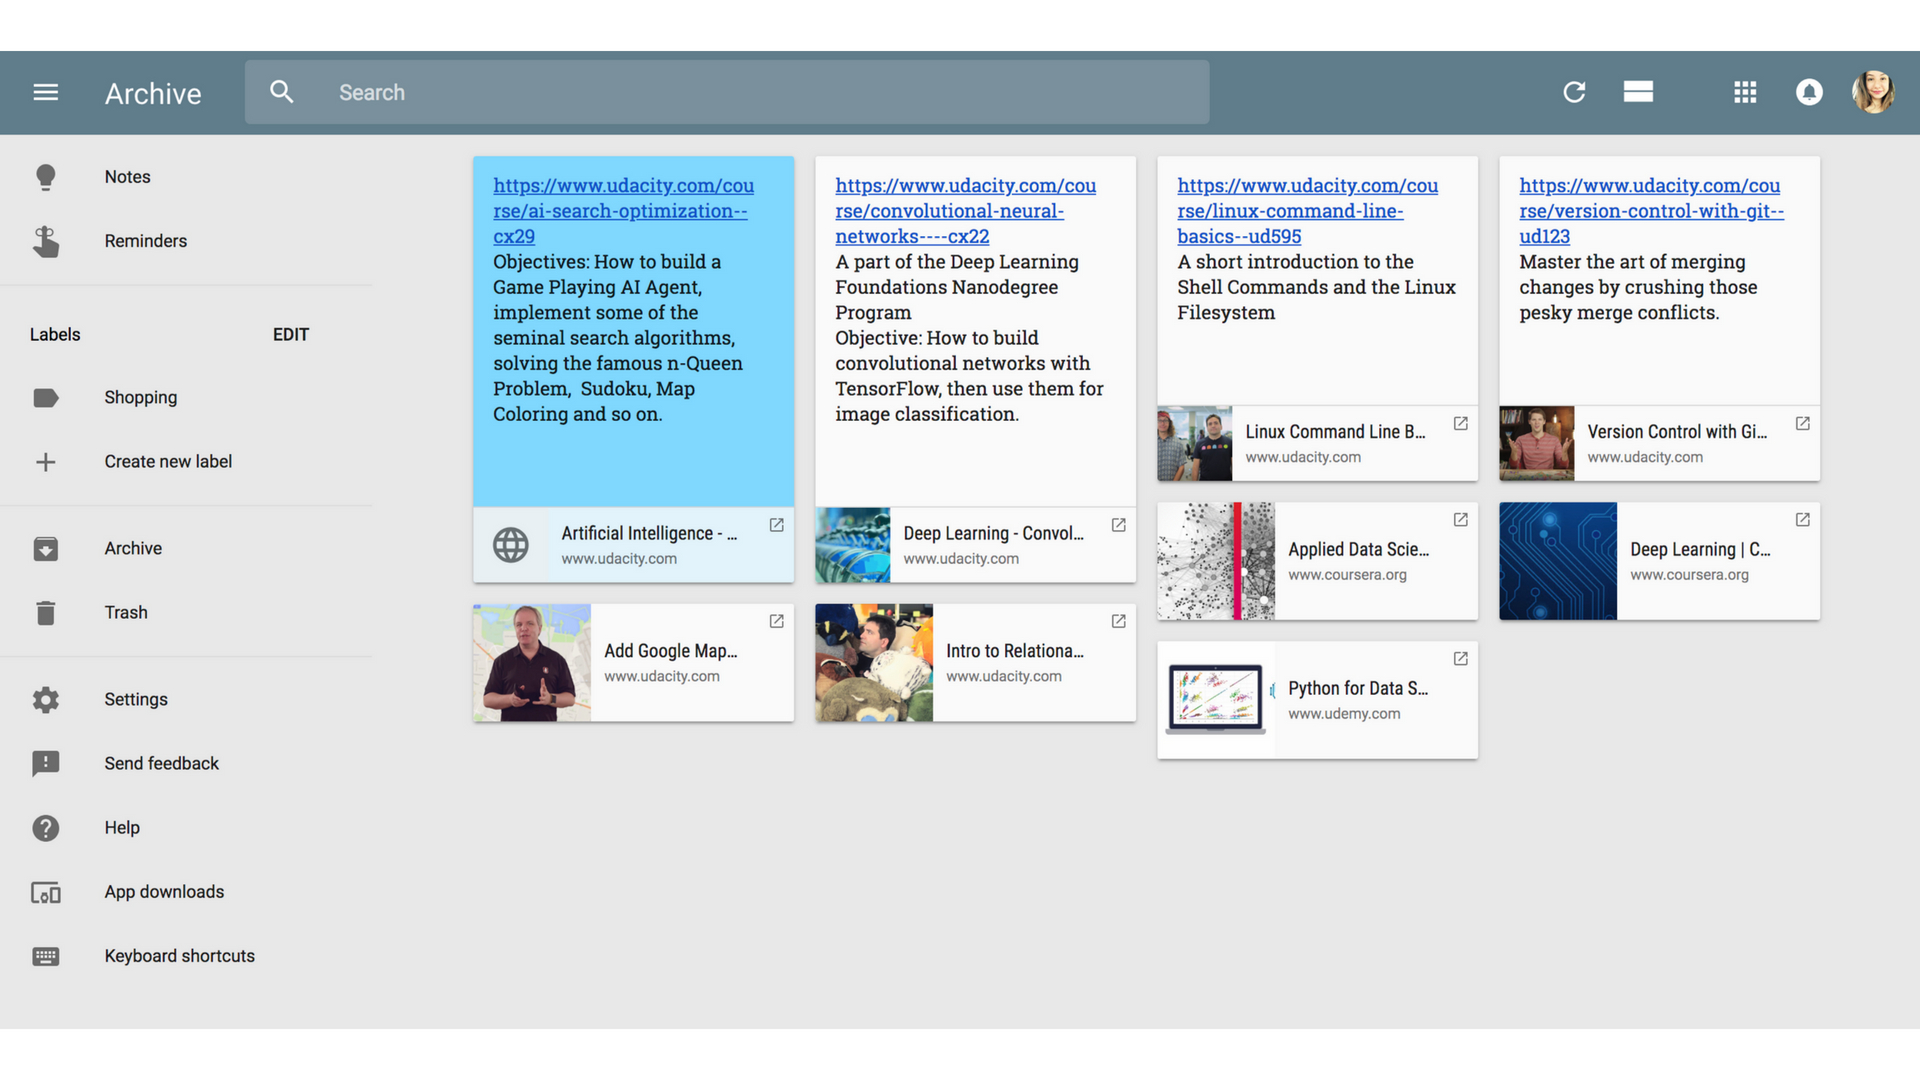Click the Python for Data Science thumbnail
This screenshot has height=1080, width=1920.
click(x=1216, y=700)
